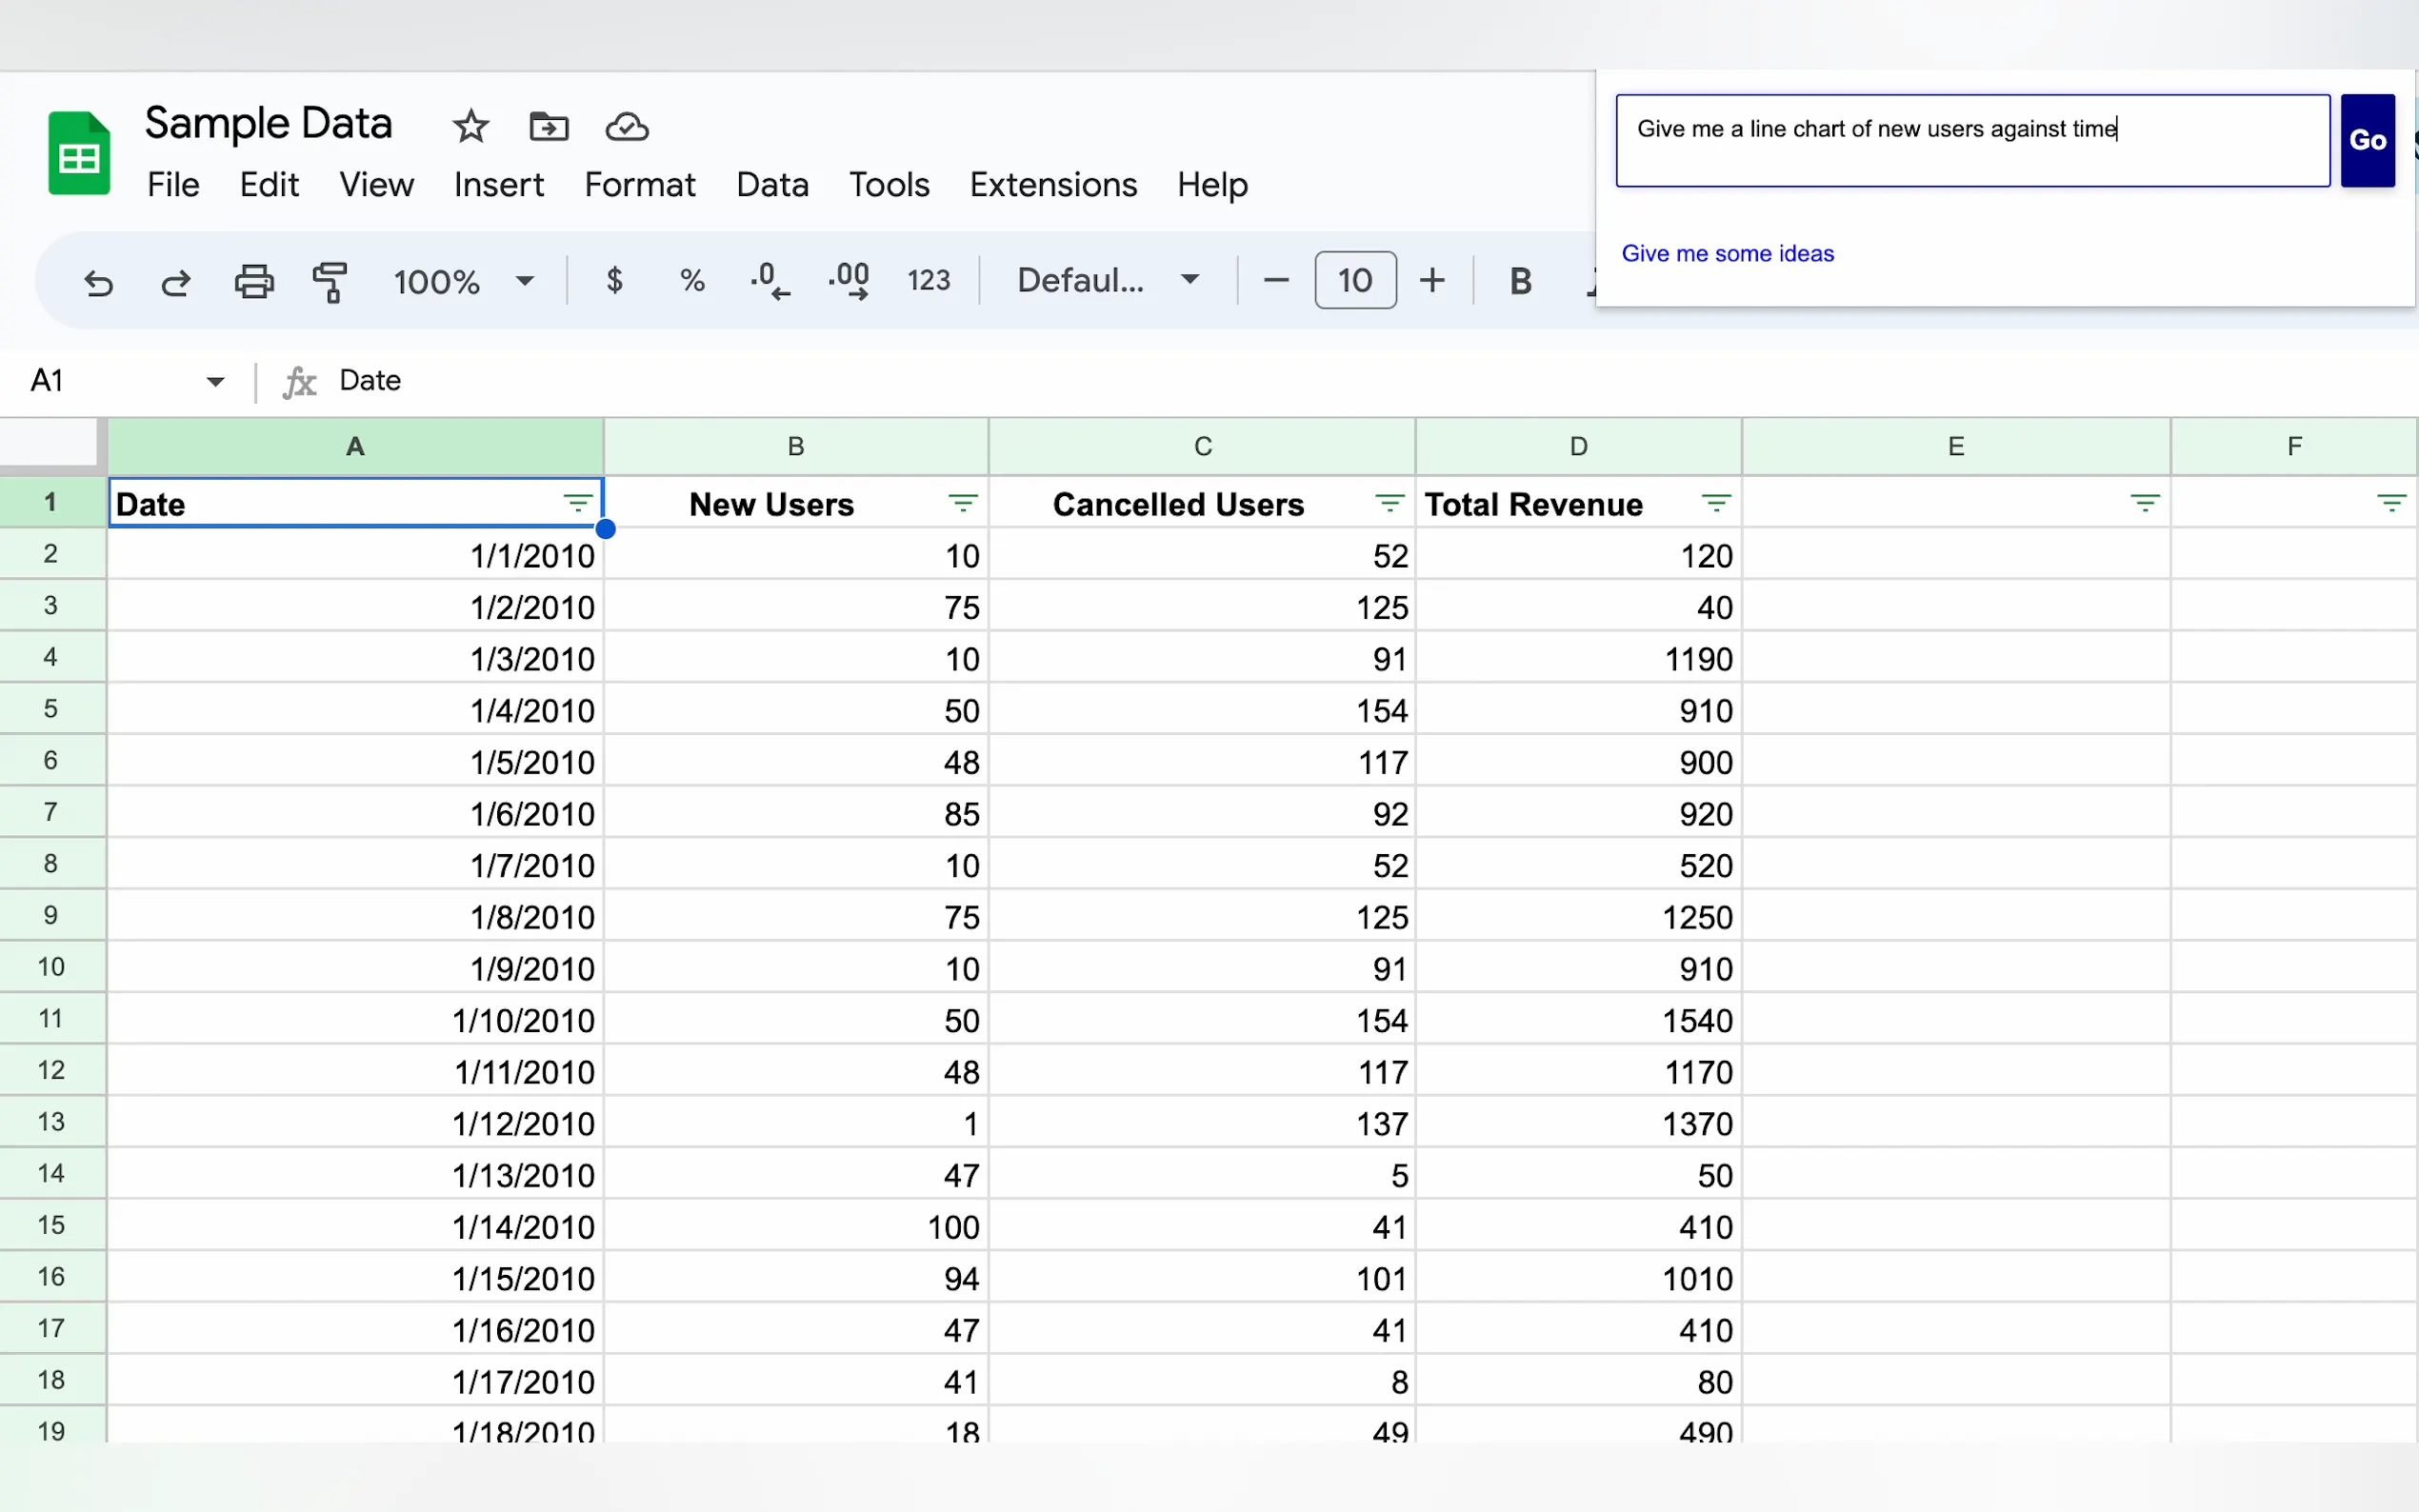Open the Extensions menu

pos(1052,185)
